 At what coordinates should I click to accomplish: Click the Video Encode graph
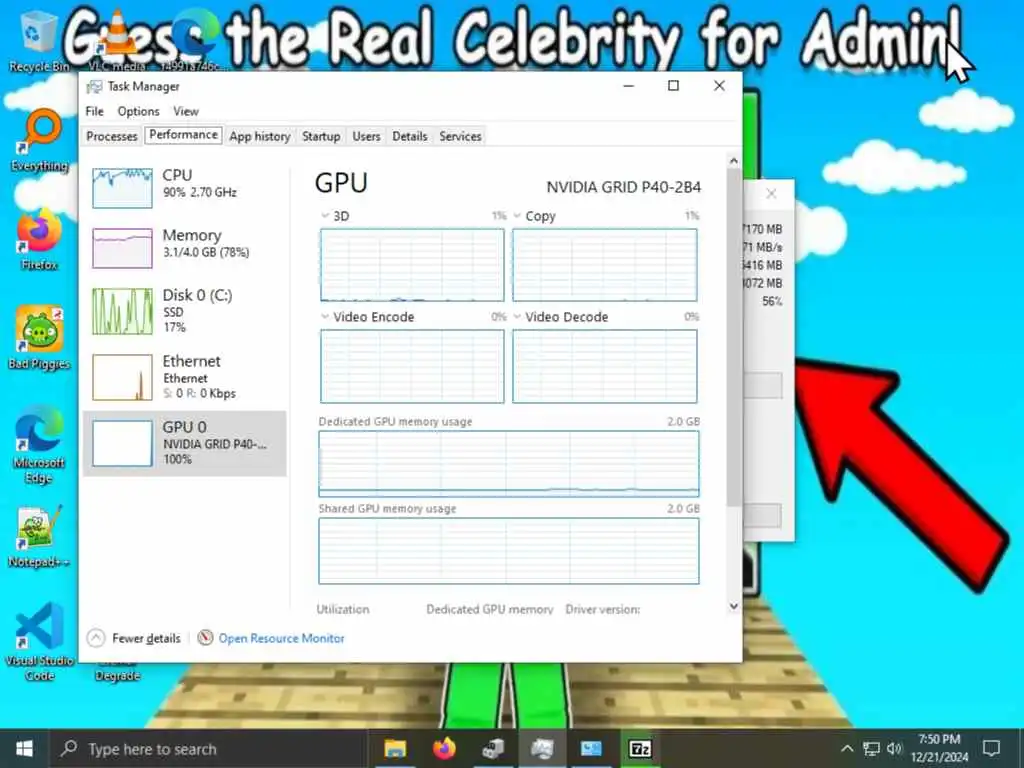412,366
